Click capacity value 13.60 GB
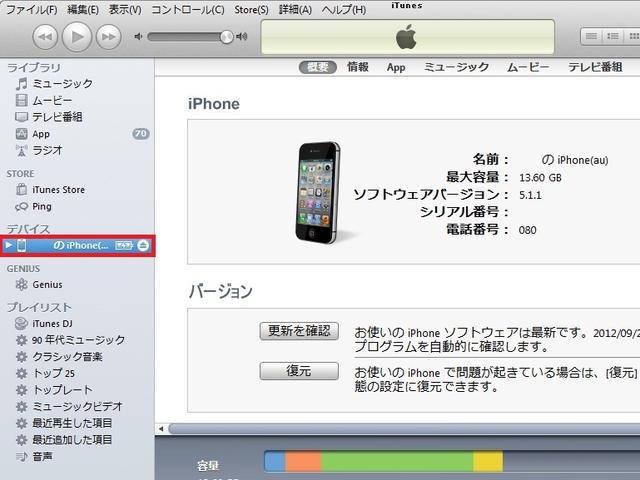Viewport: 640px width, 480px height. [540, 178]
